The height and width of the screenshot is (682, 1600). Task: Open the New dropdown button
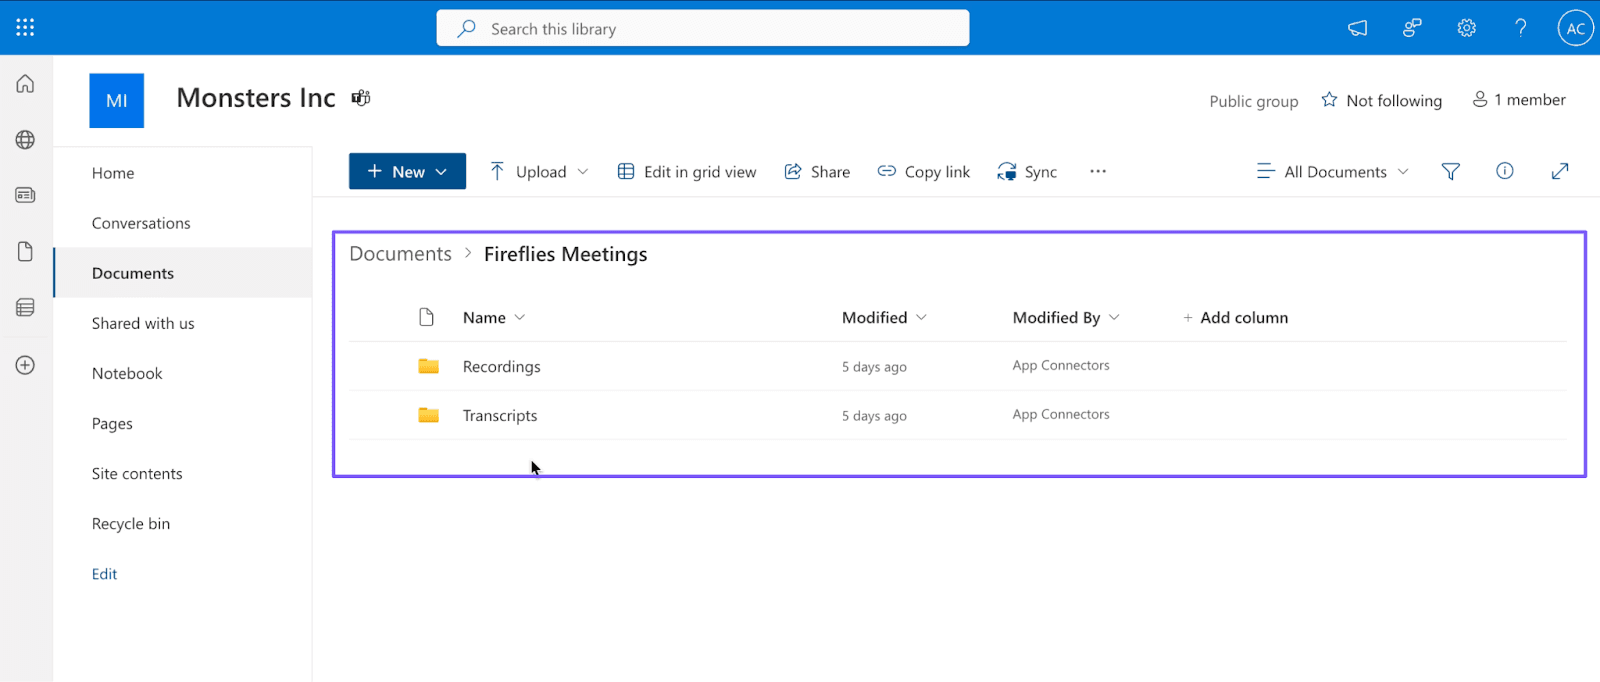(407, 171)
